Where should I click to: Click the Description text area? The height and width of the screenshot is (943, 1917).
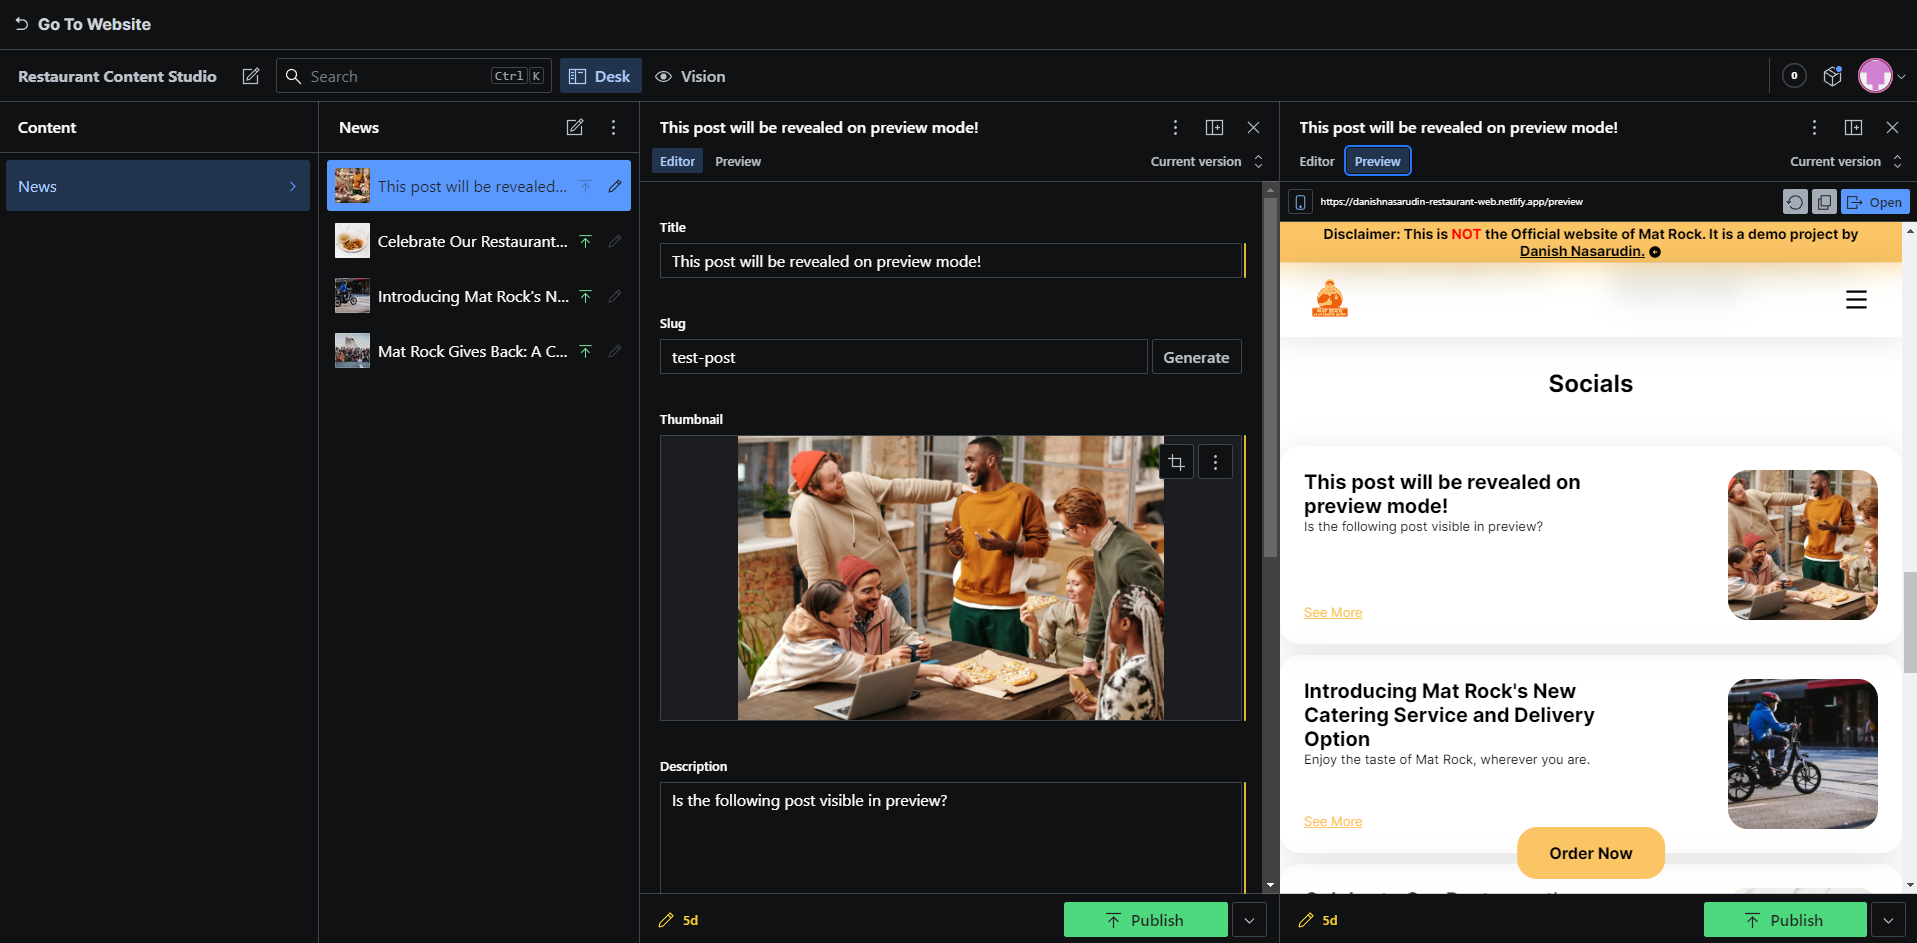[951, 838]
